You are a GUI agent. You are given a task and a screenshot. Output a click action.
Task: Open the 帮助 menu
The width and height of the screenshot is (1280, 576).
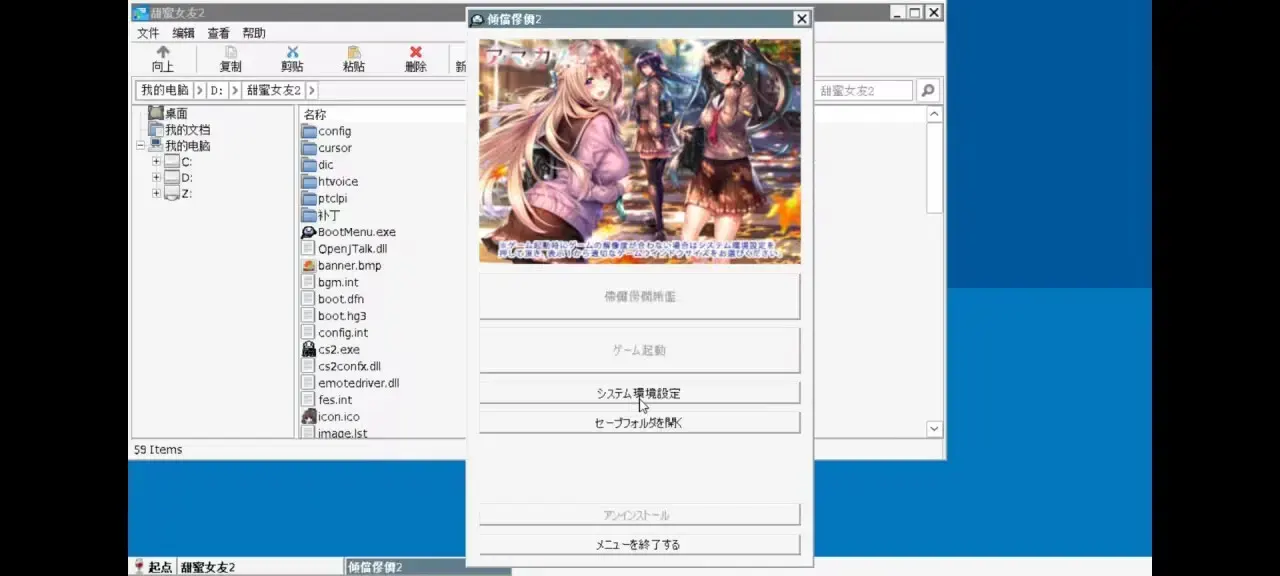[254, 33]
